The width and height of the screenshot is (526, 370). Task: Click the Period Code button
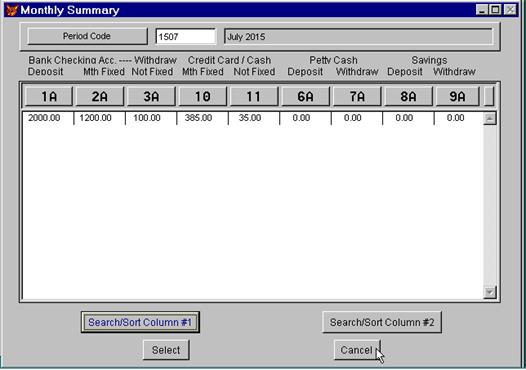coord(87,36)
